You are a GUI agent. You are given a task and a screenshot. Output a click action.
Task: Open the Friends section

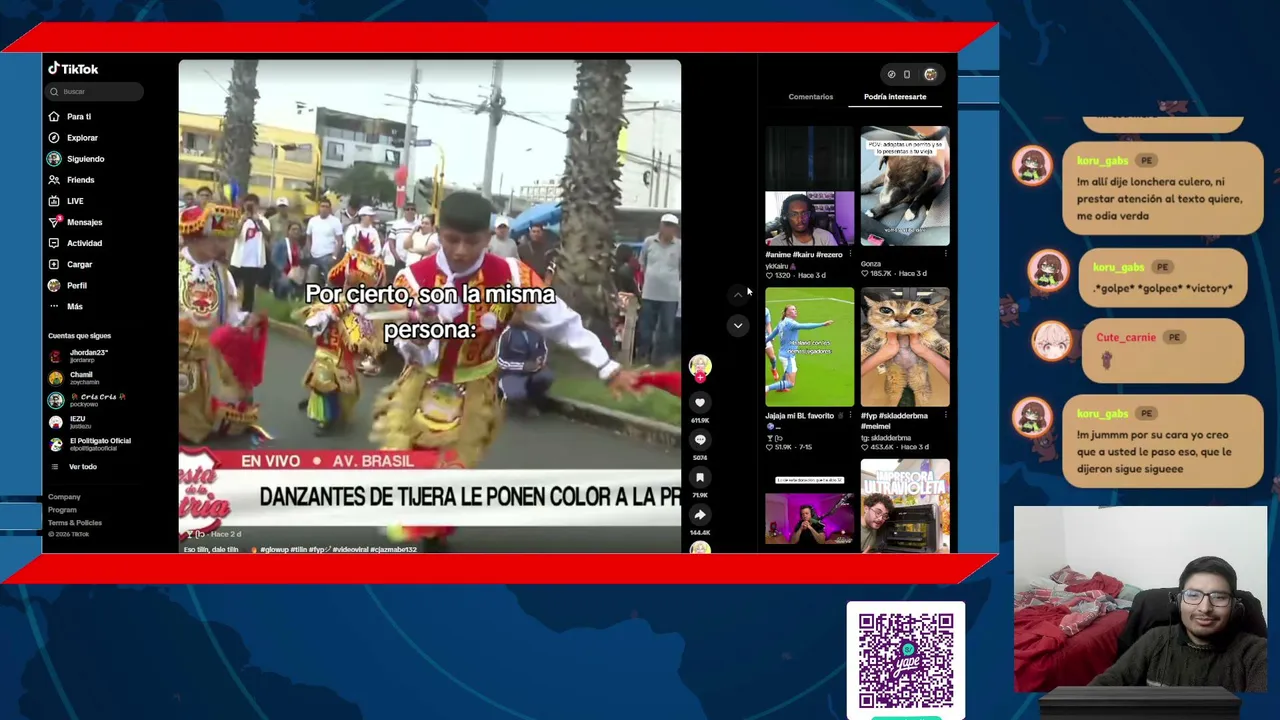pyautogui.click(x=80, y=180)
